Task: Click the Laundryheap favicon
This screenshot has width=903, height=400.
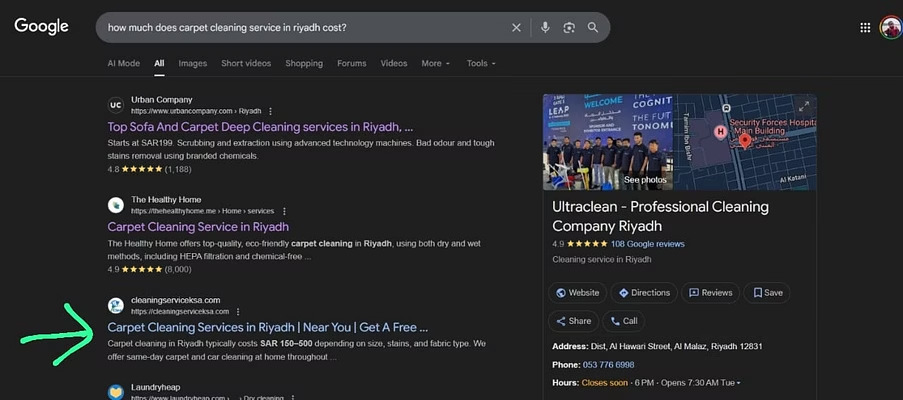Action: [x=116, y=393]
